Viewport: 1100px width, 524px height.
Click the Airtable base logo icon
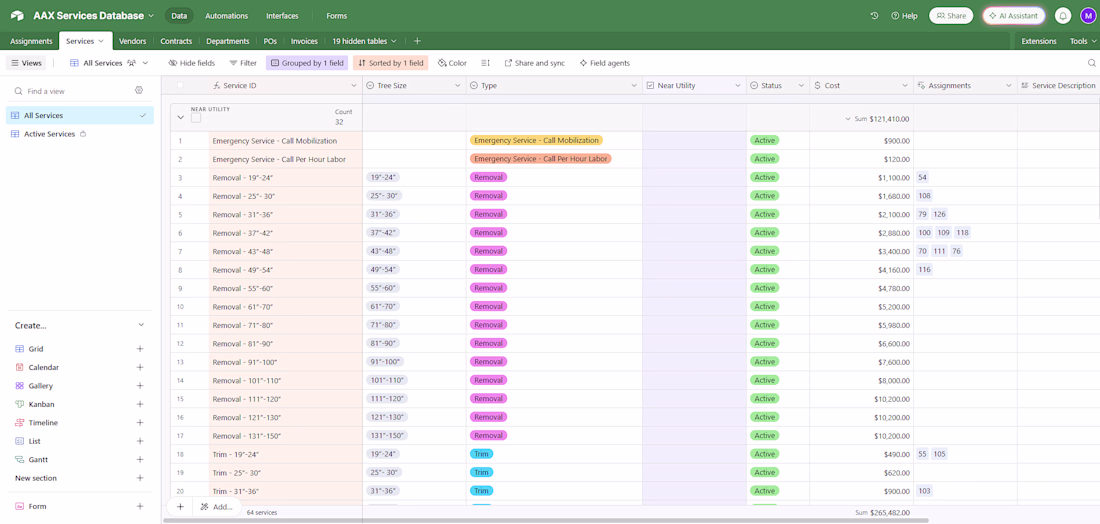[x=17, y=16]
